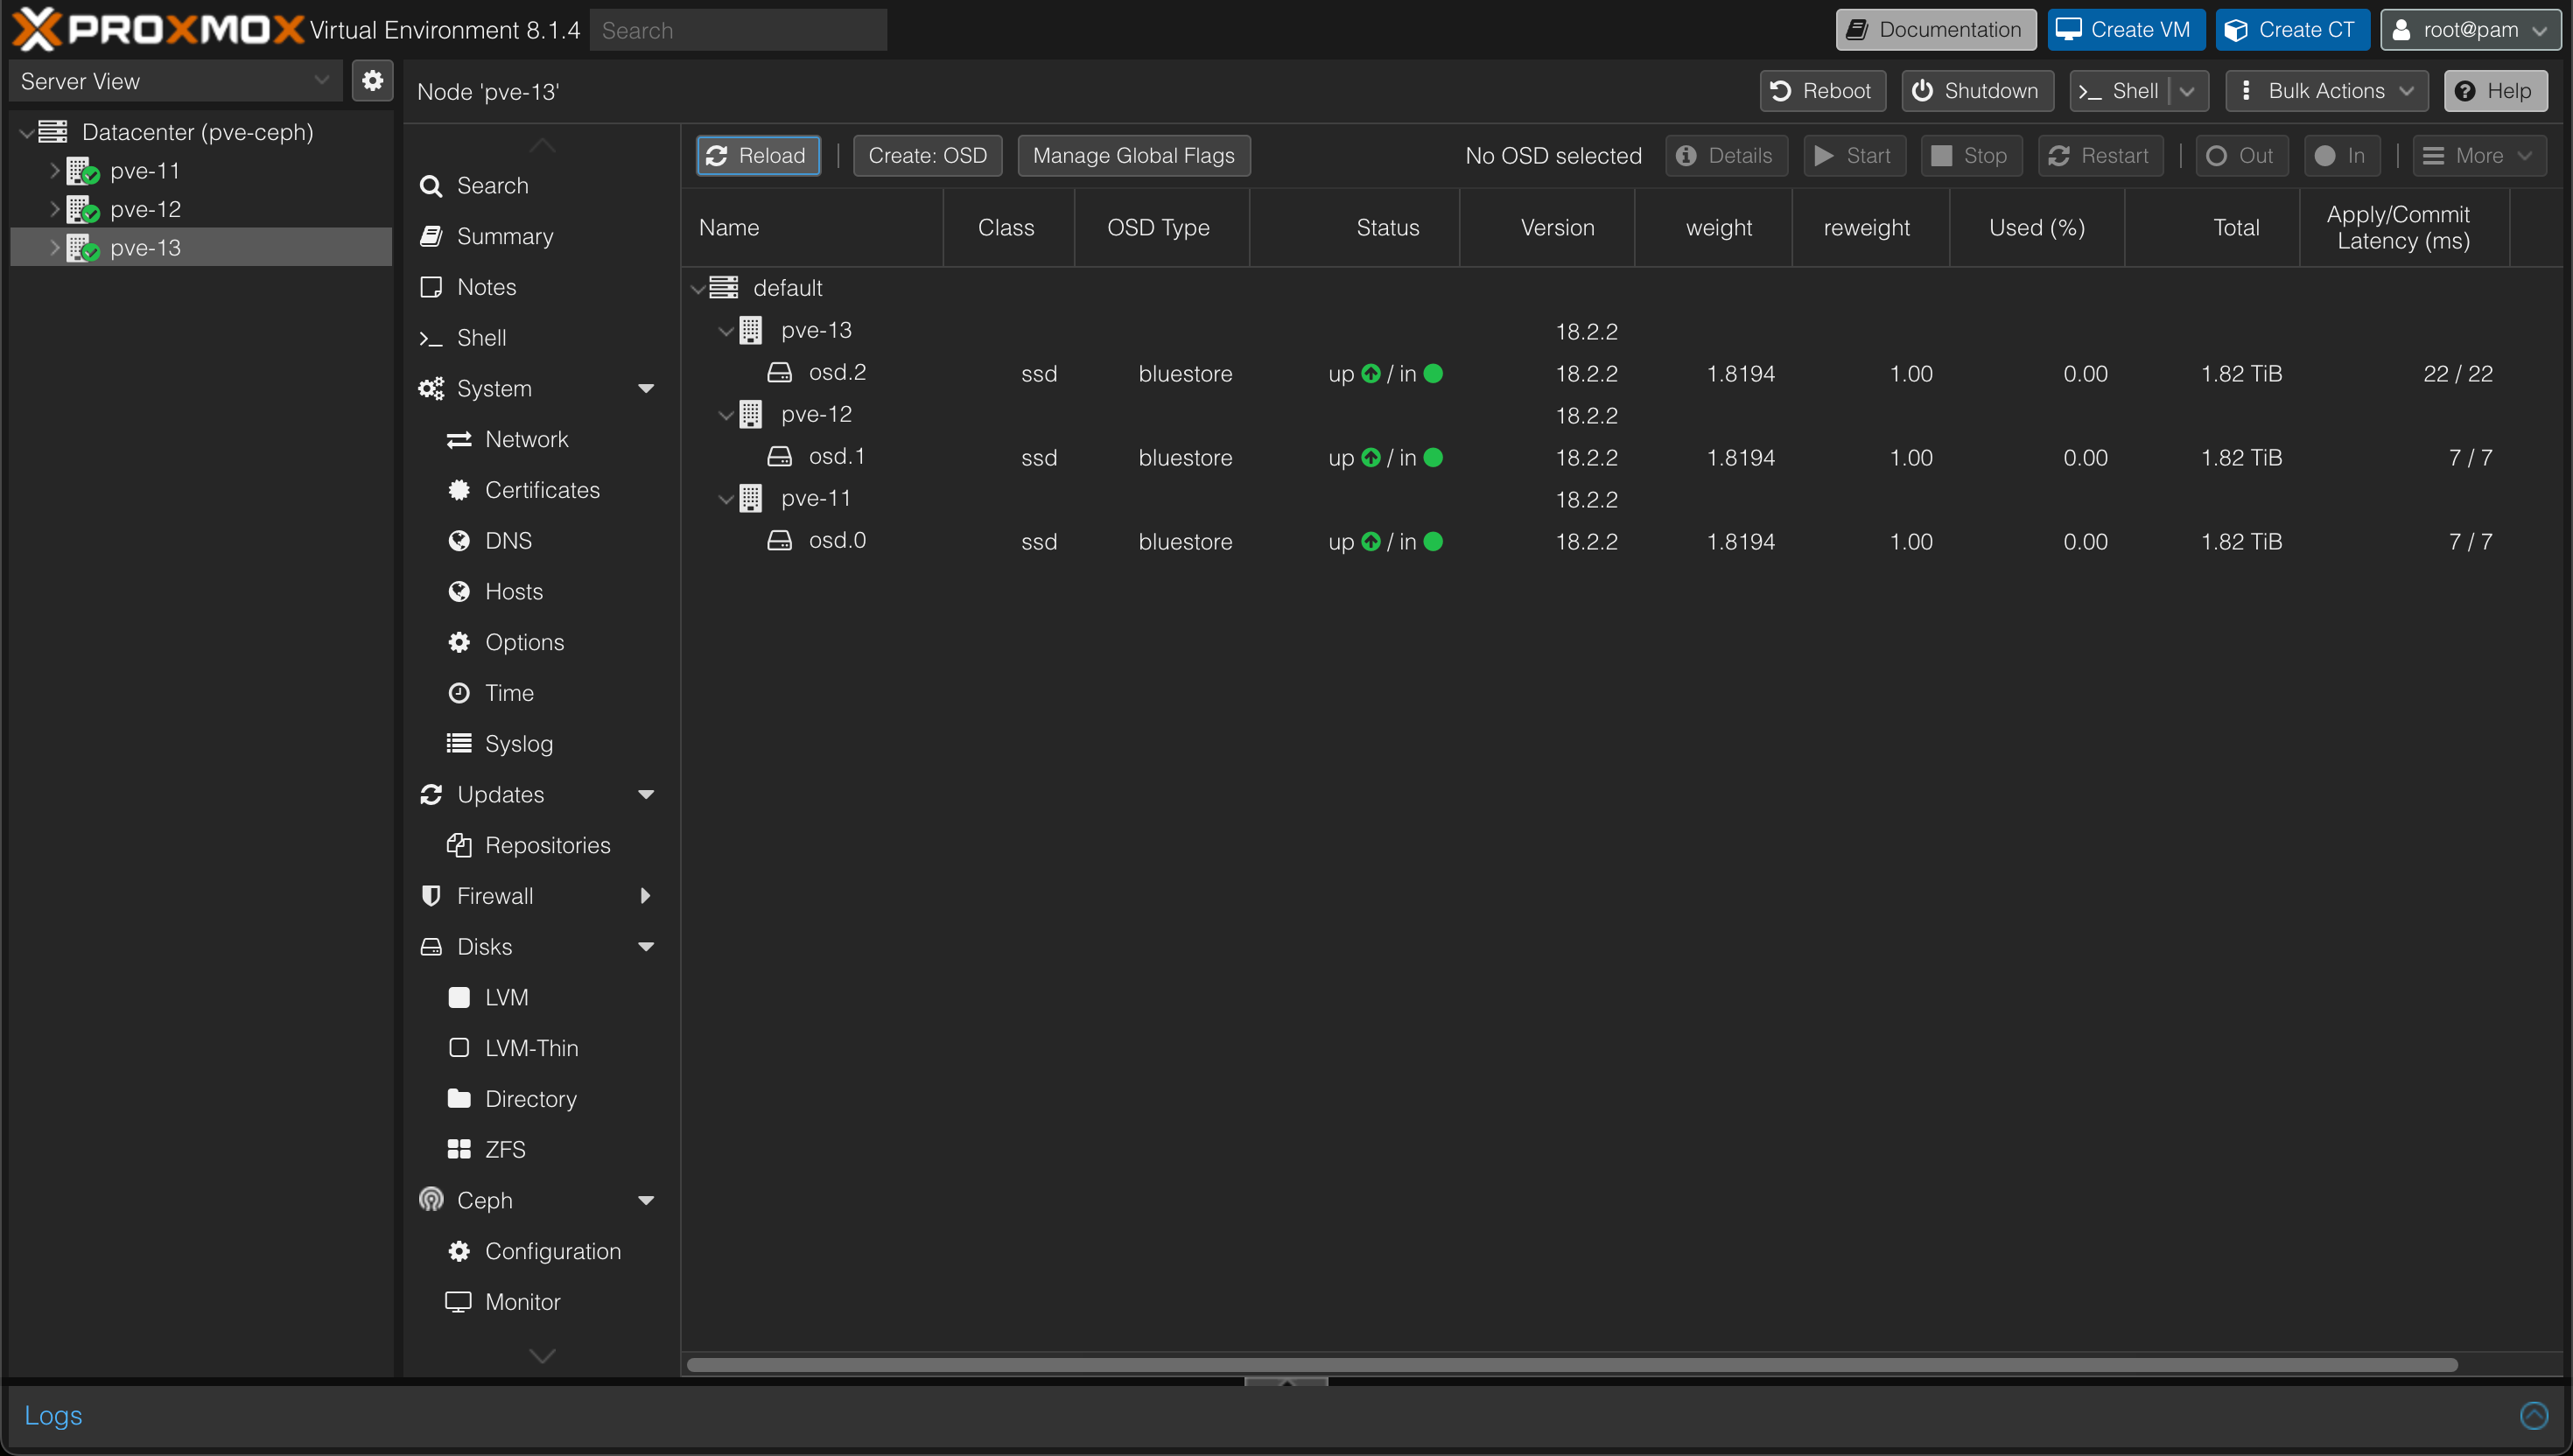Reboot the pve-13 node
The height and width of the screenshot is (1456, 2573).
pyautogui.click(x=1822, y=91)
